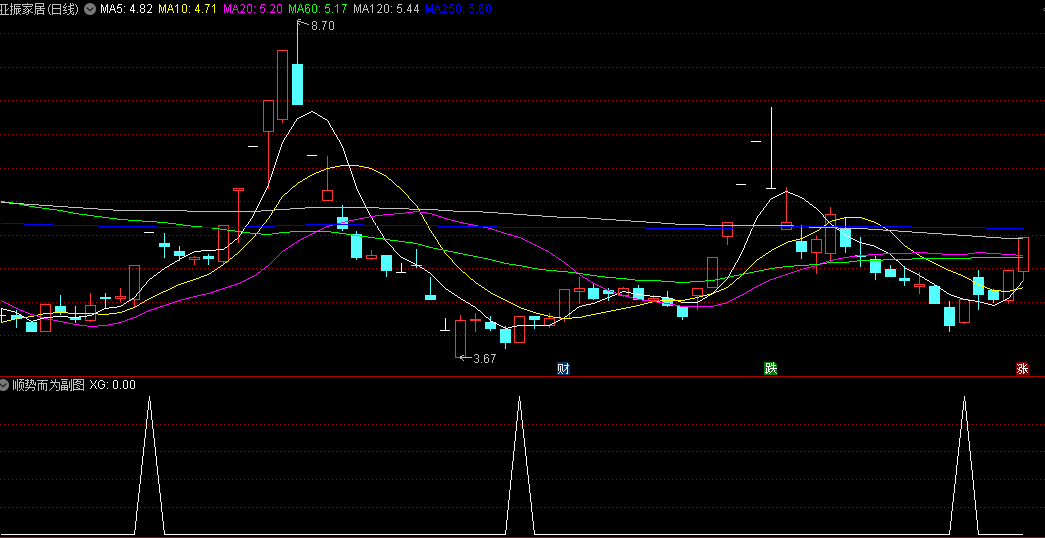
Task: Click the green 跌 marker icon
Action: 770,368
